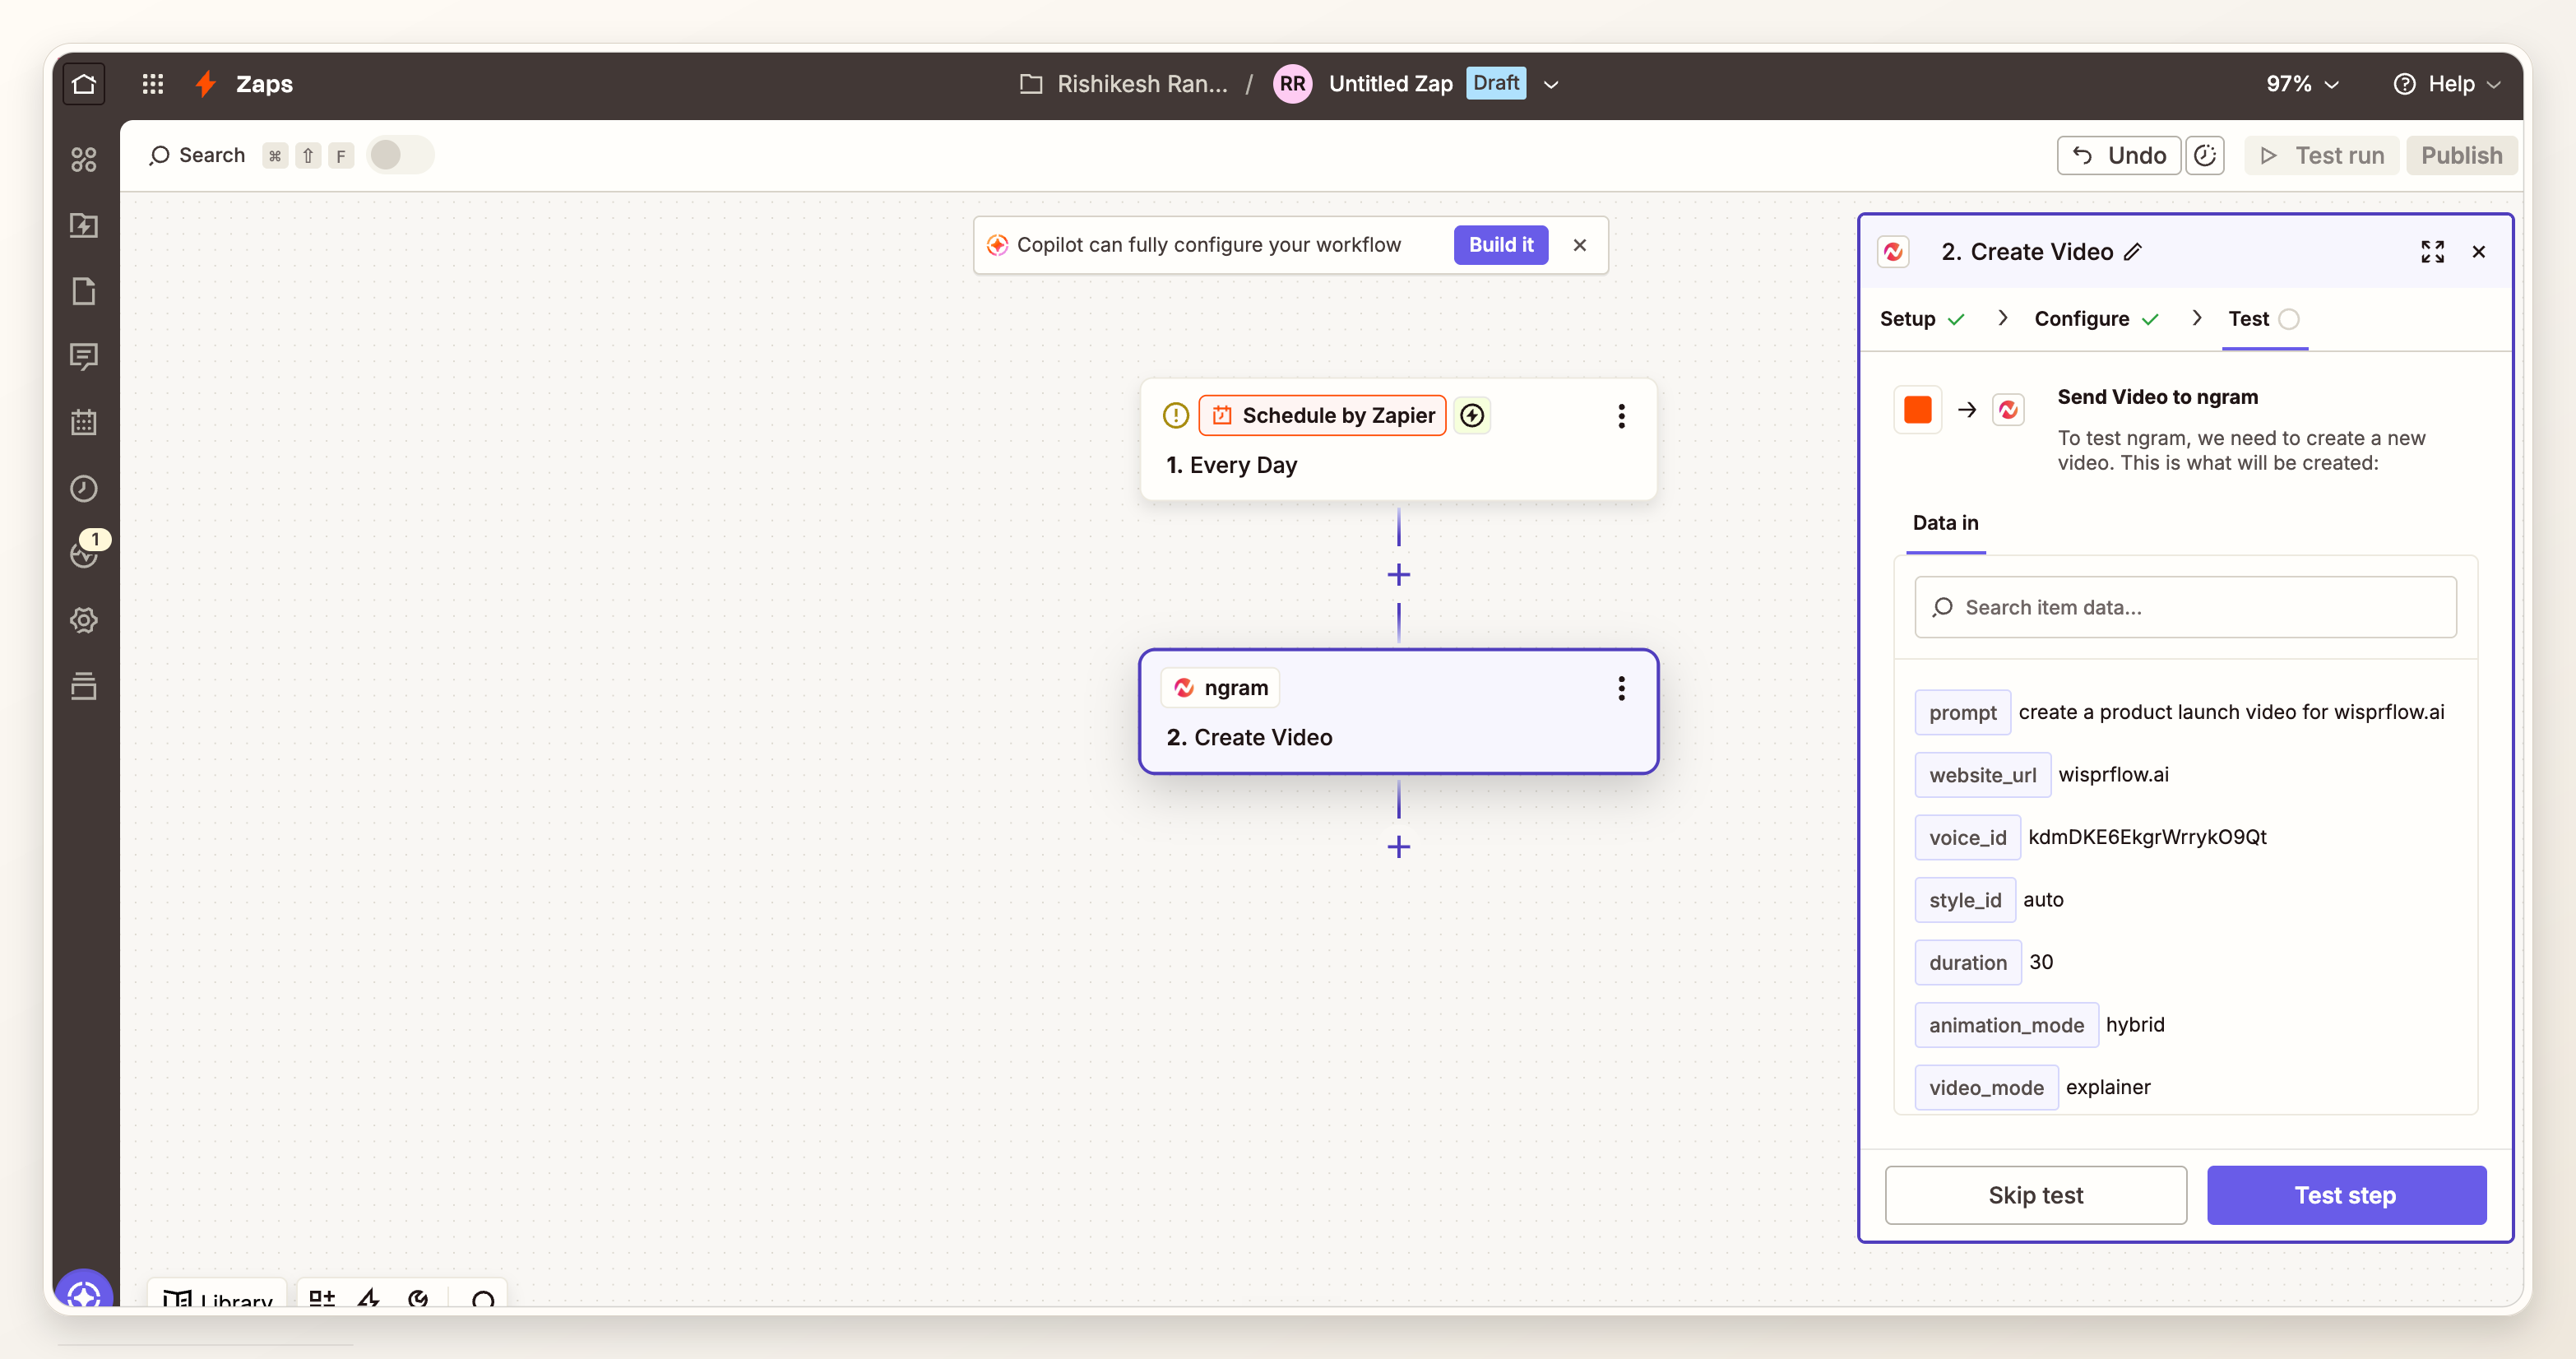The width and height of the screenshot is (2576, 1359).
Task: Click the canvas Search field
Action: coord(198,155)
